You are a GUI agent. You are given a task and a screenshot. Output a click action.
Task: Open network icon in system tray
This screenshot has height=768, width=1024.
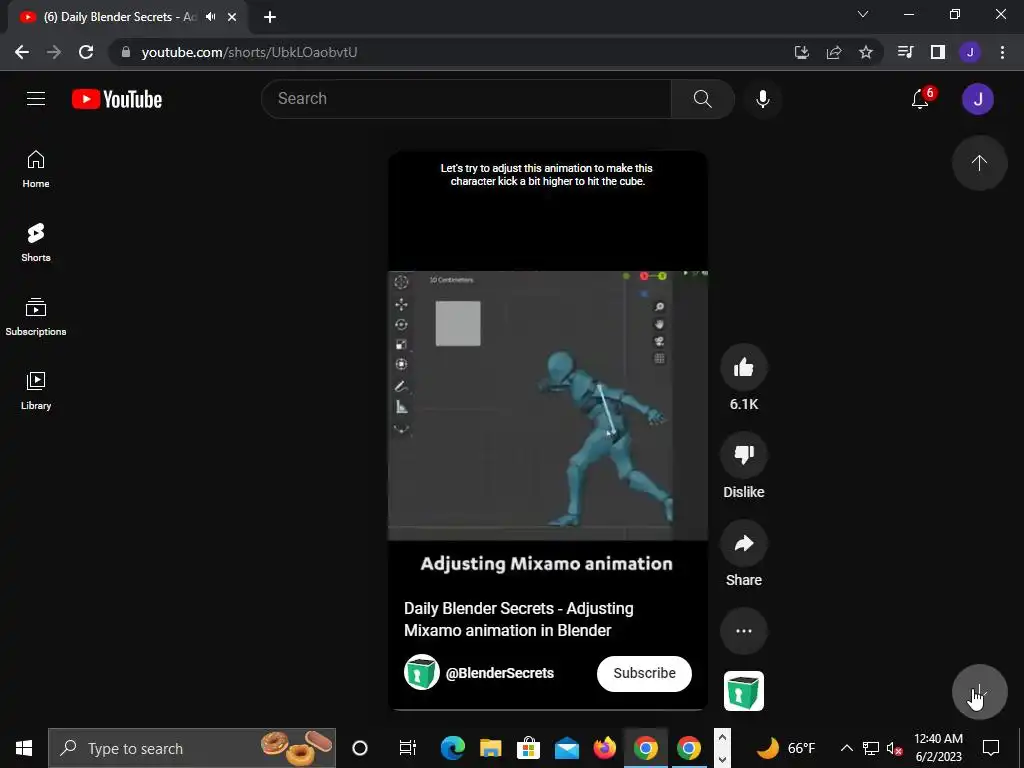[871, 748]
